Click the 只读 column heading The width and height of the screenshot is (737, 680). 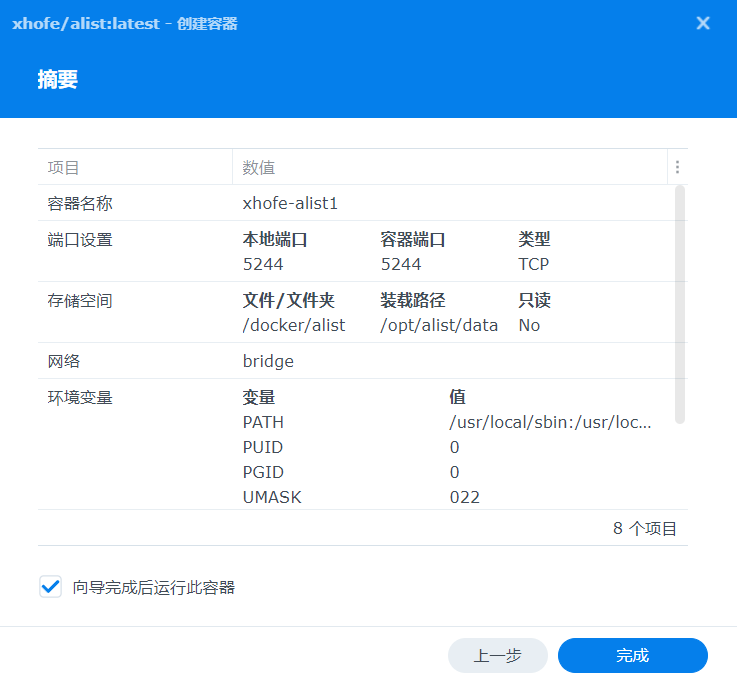(534, 301)
